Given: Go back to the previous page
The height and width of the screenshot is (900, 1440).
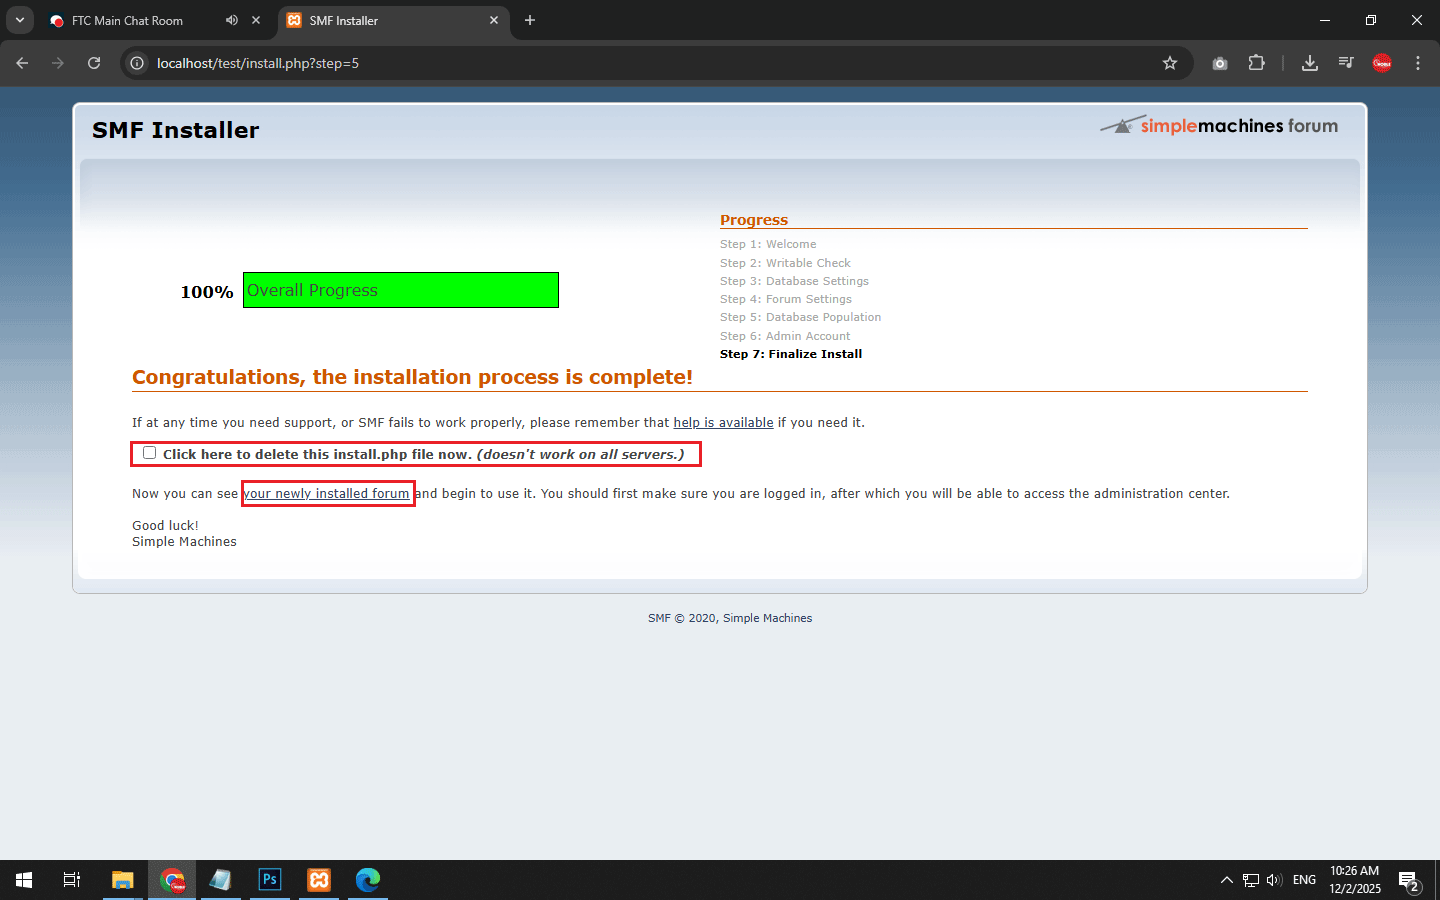Looking at the screenshot, I should [x=22, y=63].
